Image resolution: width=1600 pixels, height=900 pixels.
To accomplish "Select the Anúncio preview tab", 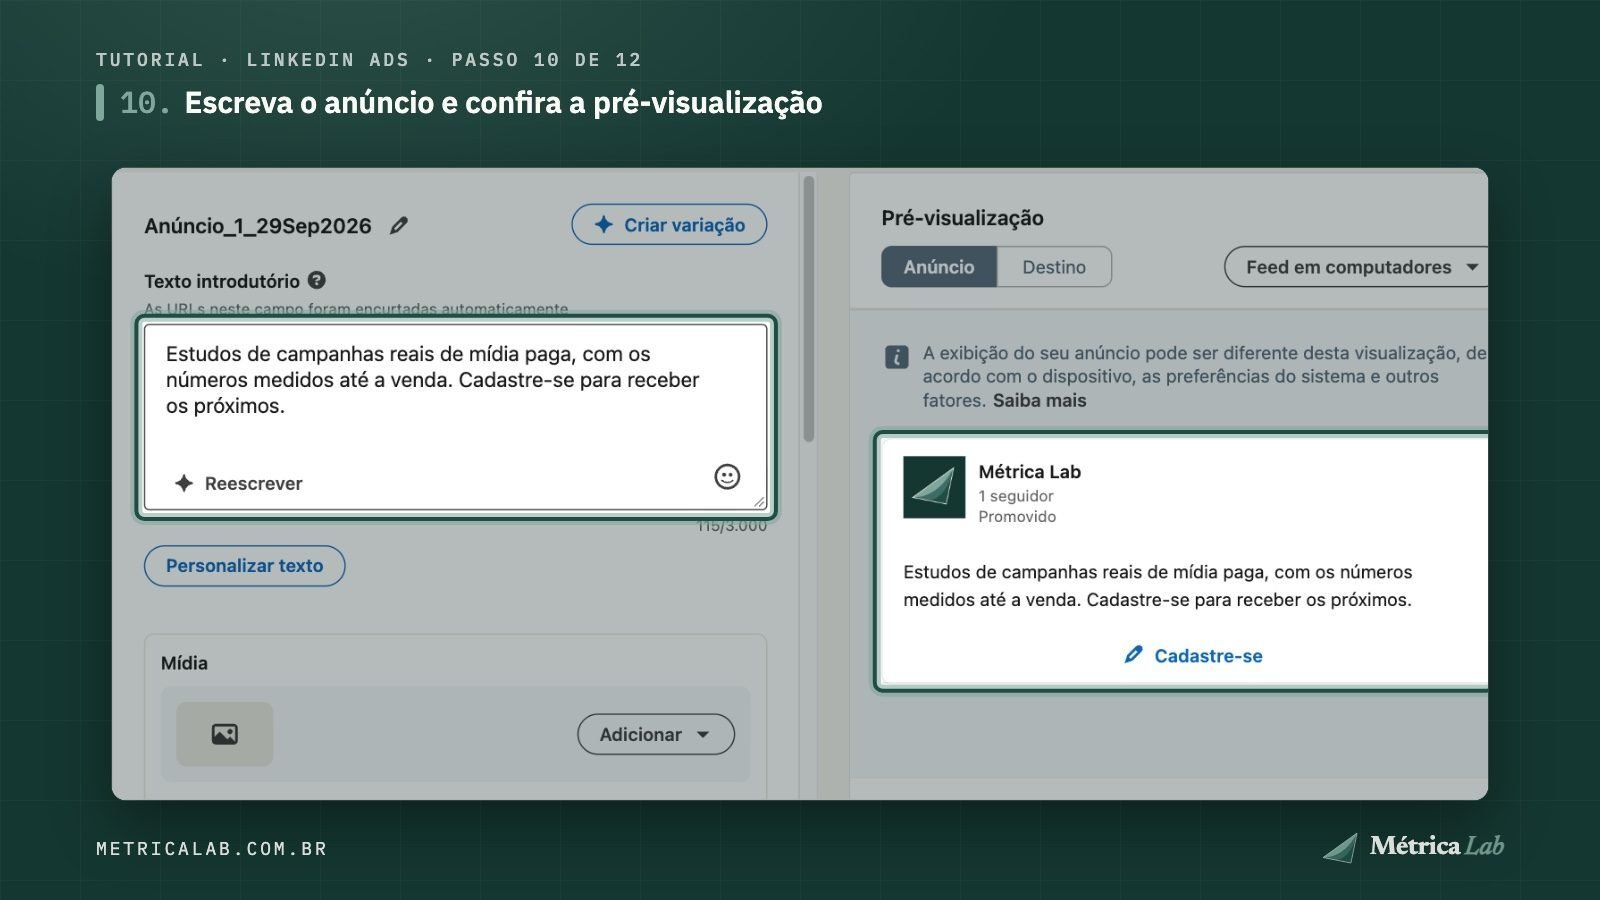I will pyautogui.click(x=939, y=267).
